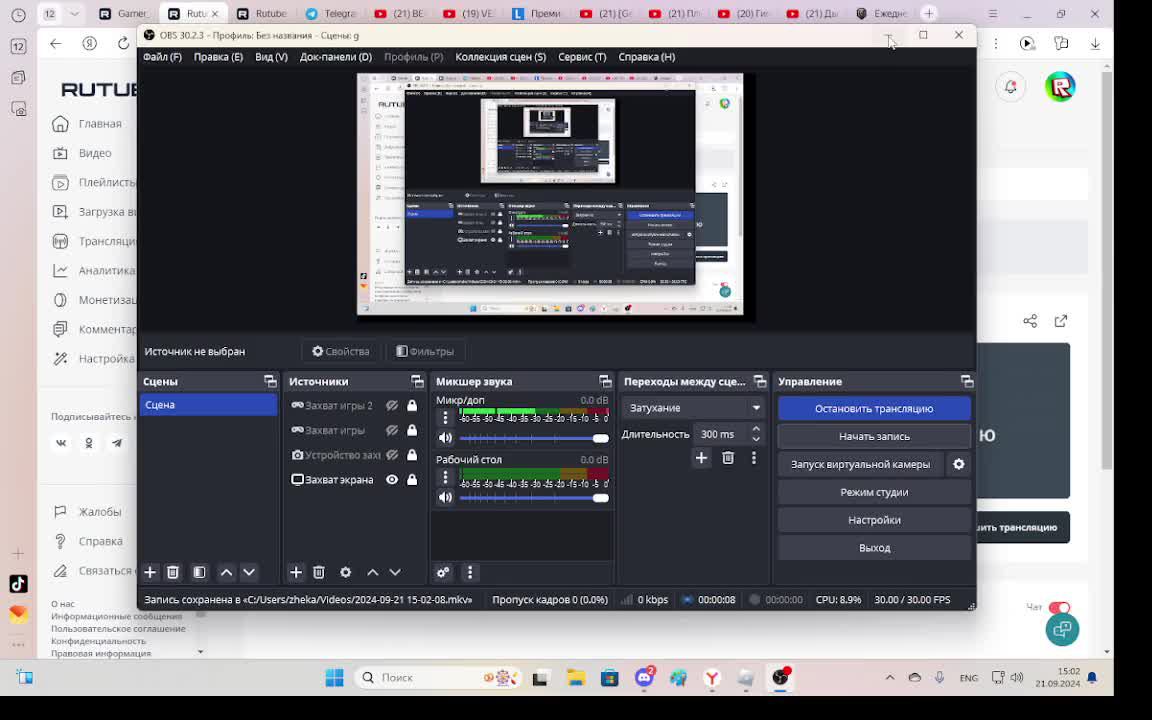This screenshot has height=720, width=1152.
Task: Delete selected source with trash icon
Action: click(319, 572)
